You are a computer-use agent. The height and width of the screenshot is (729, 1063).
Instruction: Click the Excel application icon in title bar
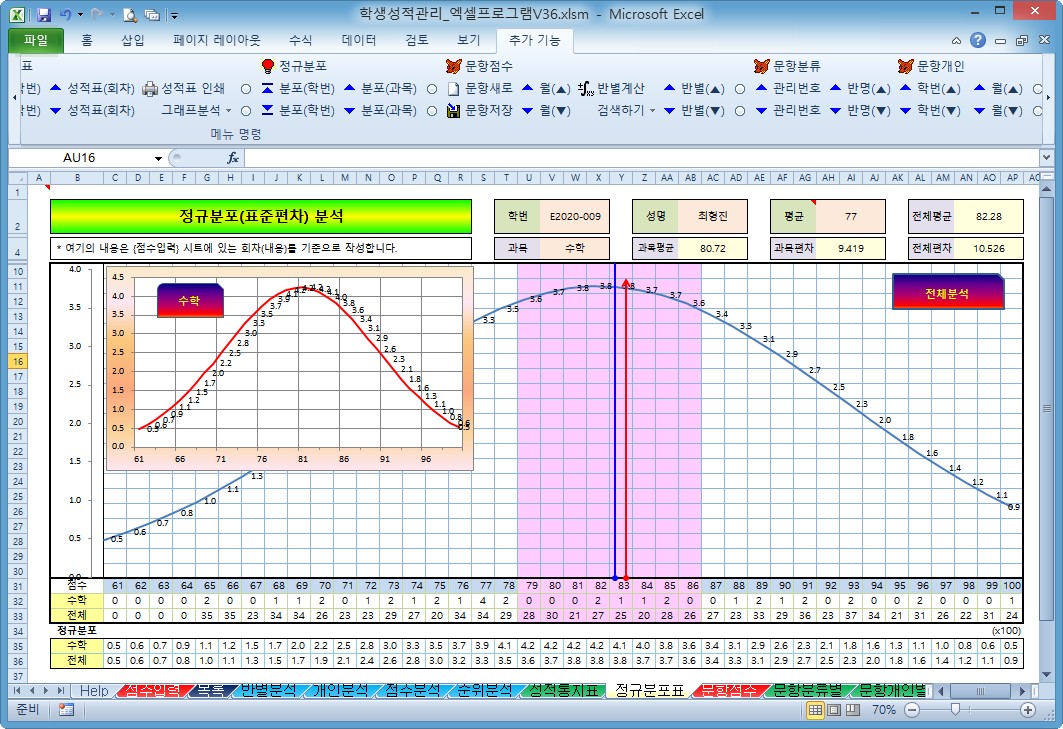(16, 14)
